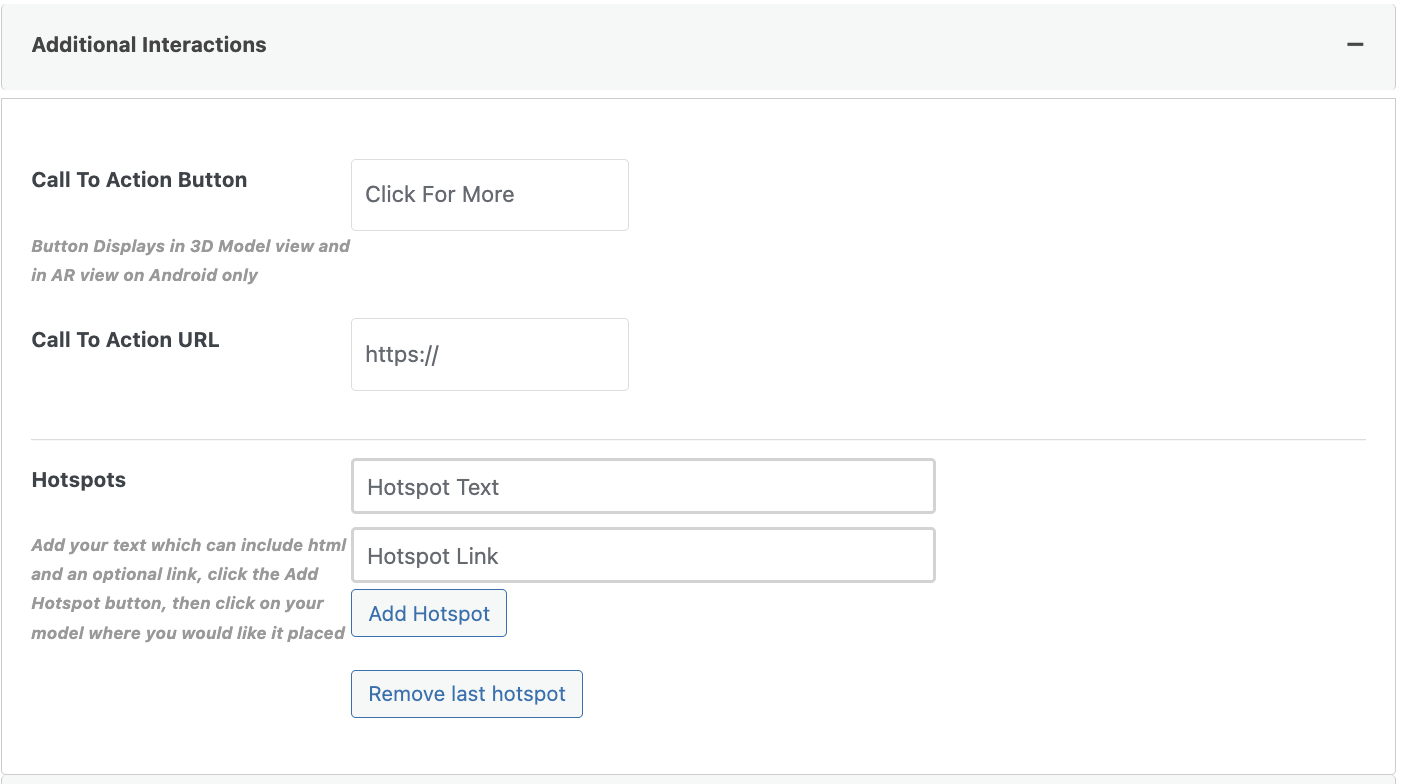
Task: Click the Call To Action URL label
Action: pos(125,340)
